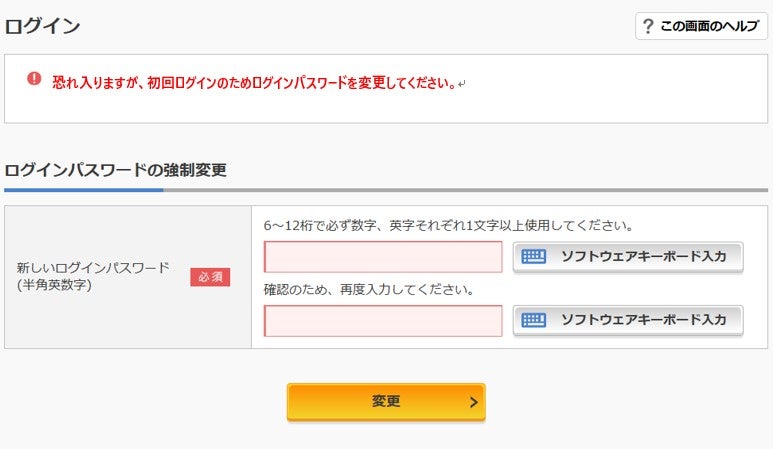The height and width of the screenshot is (449, 773).
Task: Click the 新しいログインパスワード field label
Action: point(93,268)
